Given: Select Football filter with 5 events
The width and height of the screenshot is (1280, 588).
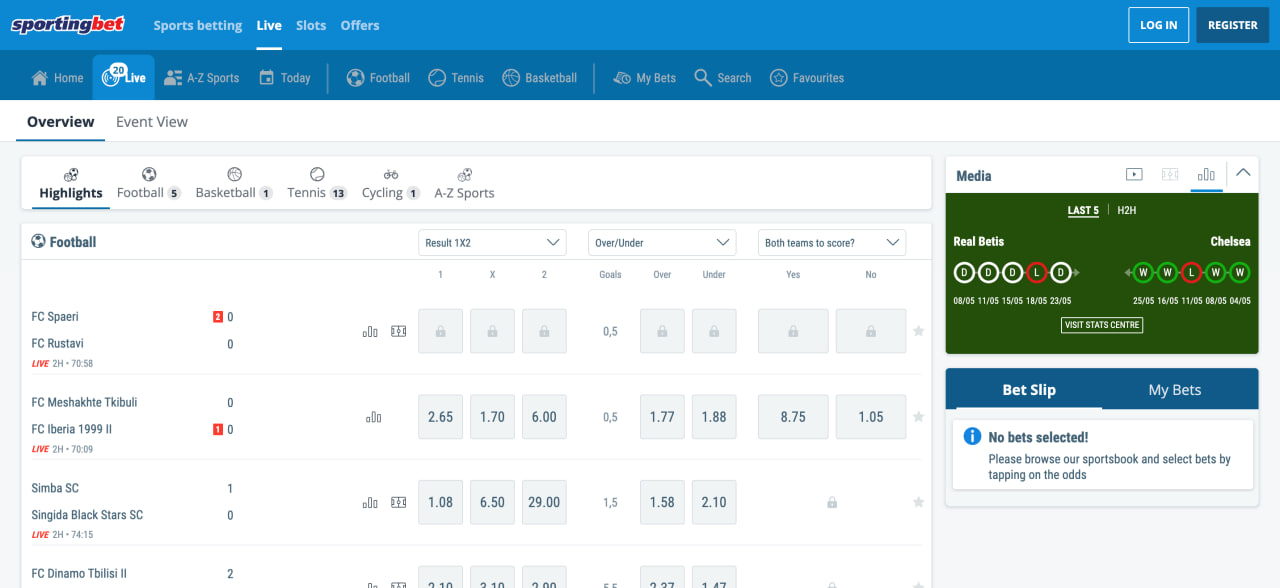Looking at the screenshot, I should pyautogui.click(x=148, y=184).
